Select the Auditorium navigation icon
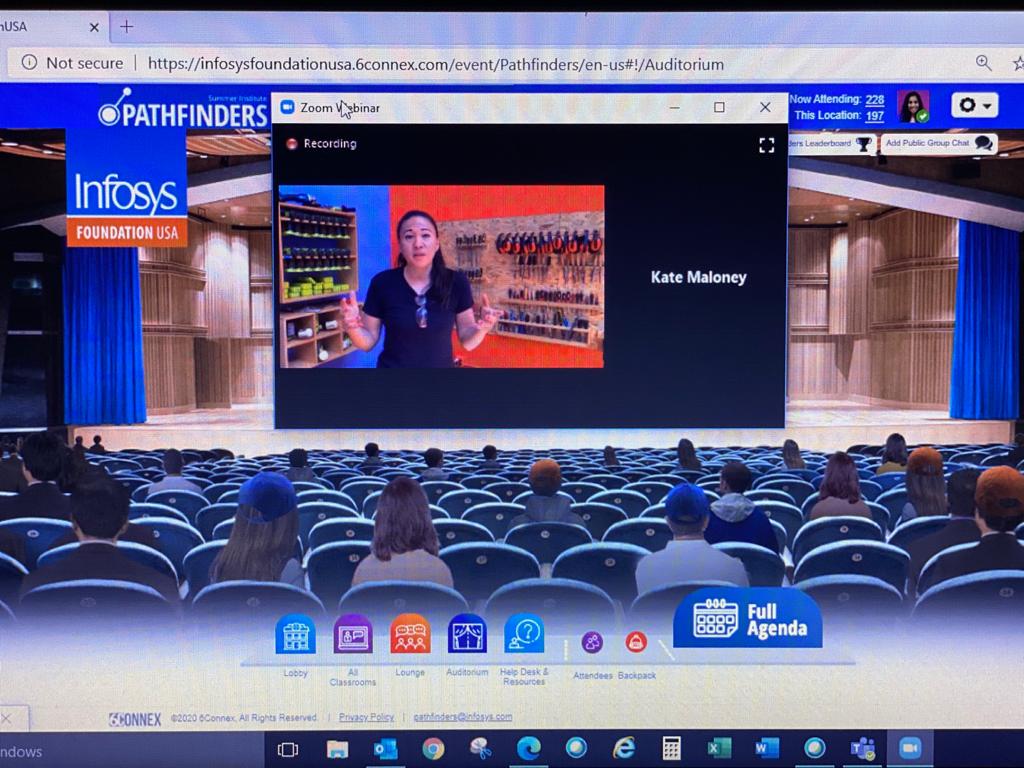1024x768 pixels. pos(467,634)
